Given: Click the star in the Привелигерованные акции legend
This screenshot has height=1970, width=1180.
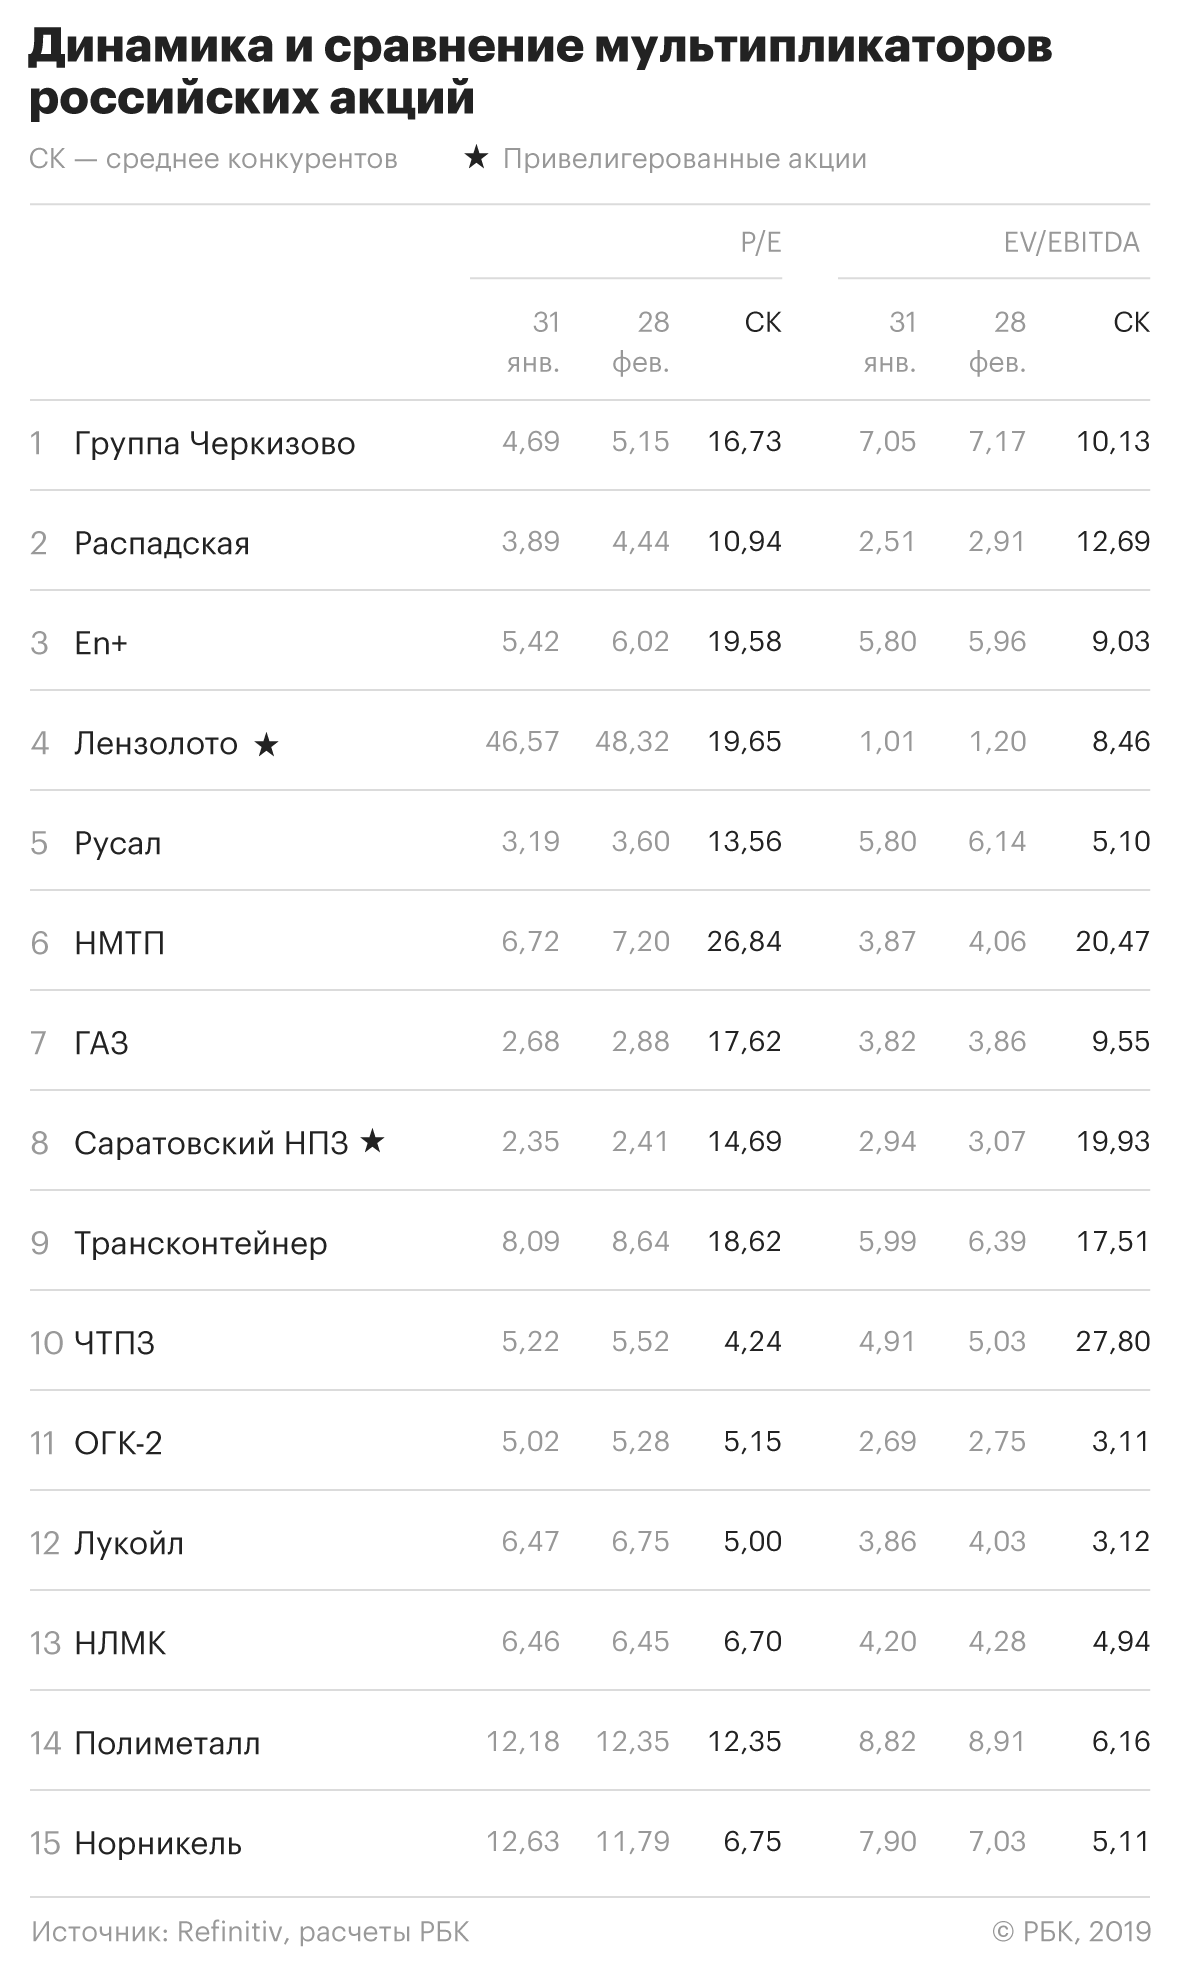Looking at the screenshot, I should point(476,158).
